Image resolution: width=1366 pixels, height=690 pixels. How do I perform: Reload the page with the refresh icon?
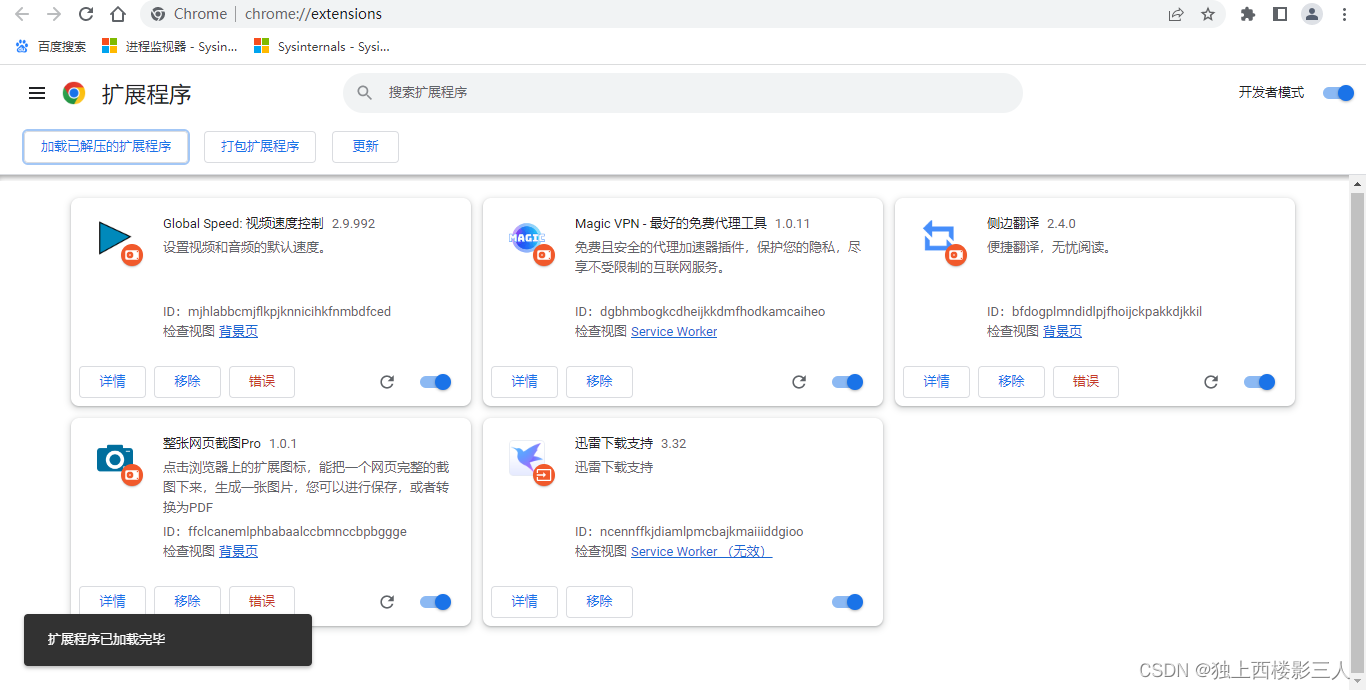[86, 14]
